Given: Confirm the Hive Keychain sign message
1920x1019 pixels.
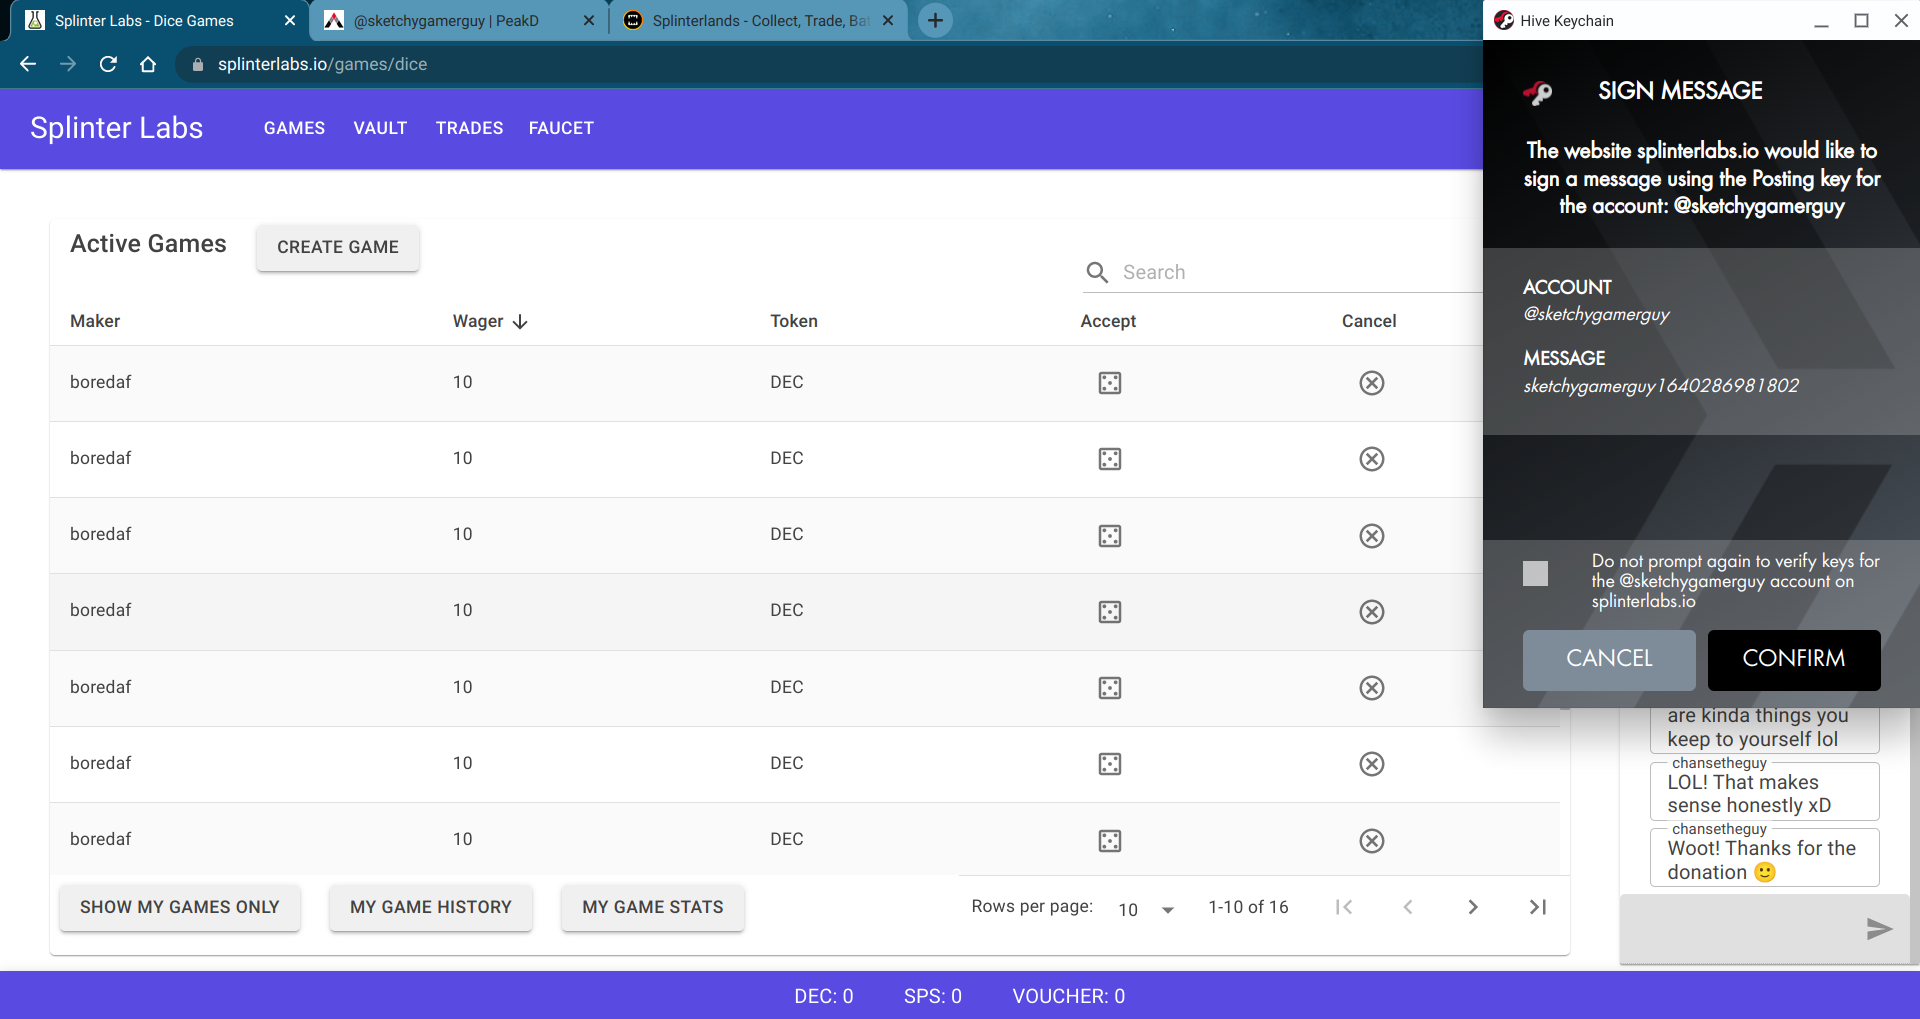Looking at the screenshot, I should click(1794, 659).
